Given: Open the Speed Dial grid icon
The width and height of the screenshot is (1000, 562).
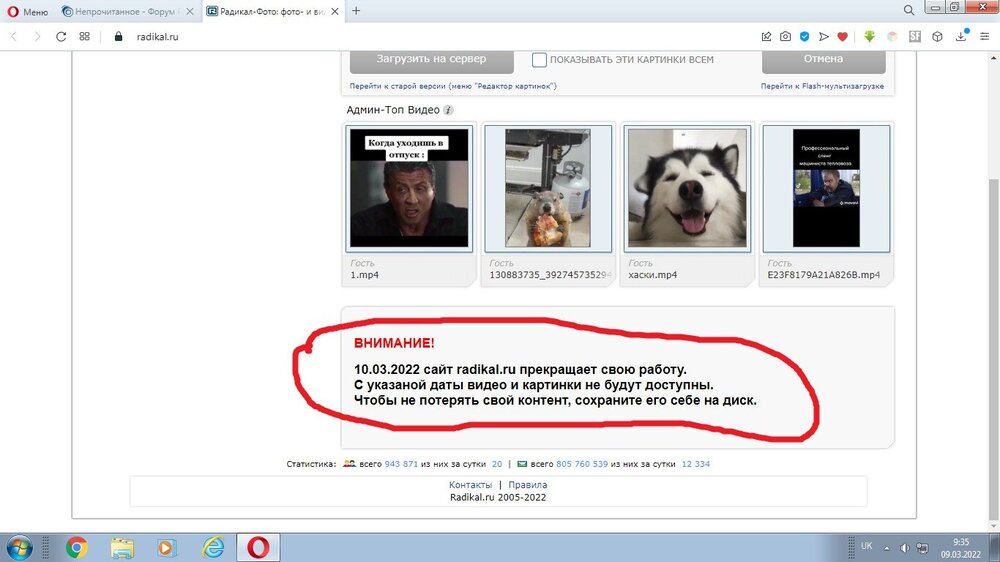Looking at the screenshot, I should 85,36.
